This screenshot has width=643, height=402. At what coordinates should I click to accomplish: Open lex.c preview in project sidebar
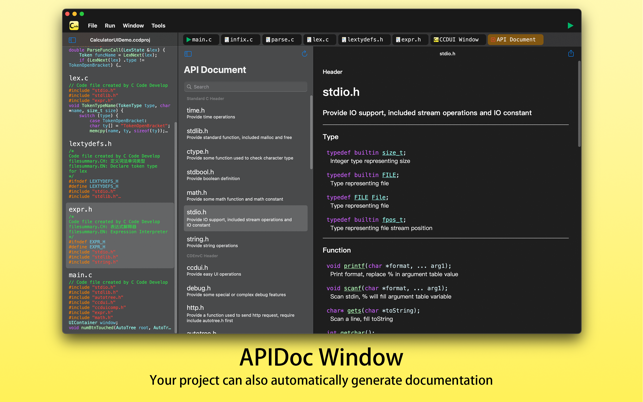tap(120, 105)
